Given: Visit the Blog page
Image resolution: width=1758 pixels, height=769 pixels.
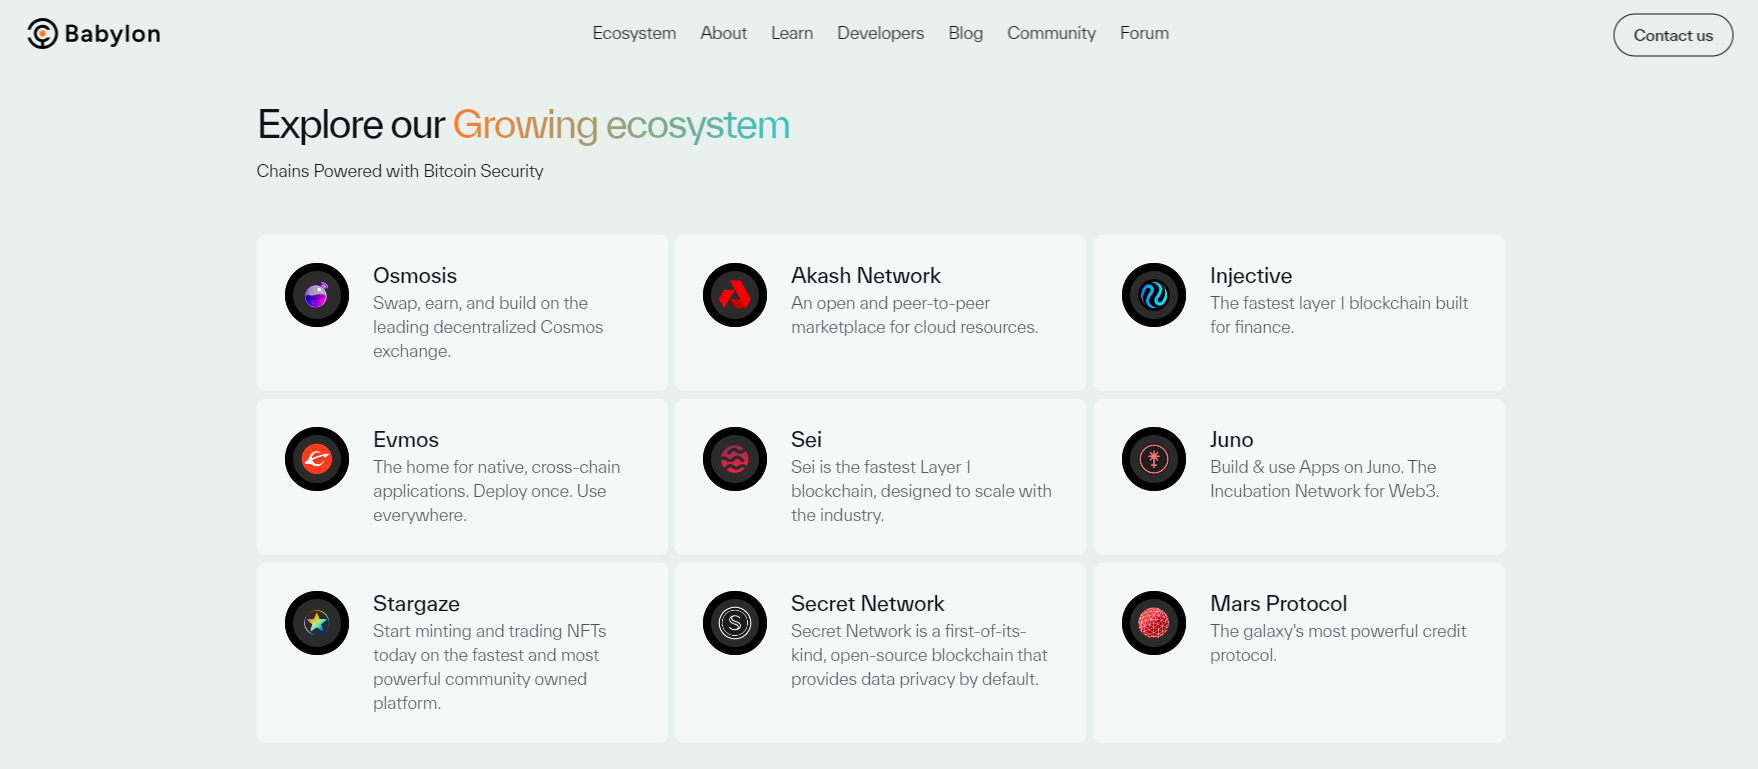Looking at the screenshot, I should [x=966, y=33].
